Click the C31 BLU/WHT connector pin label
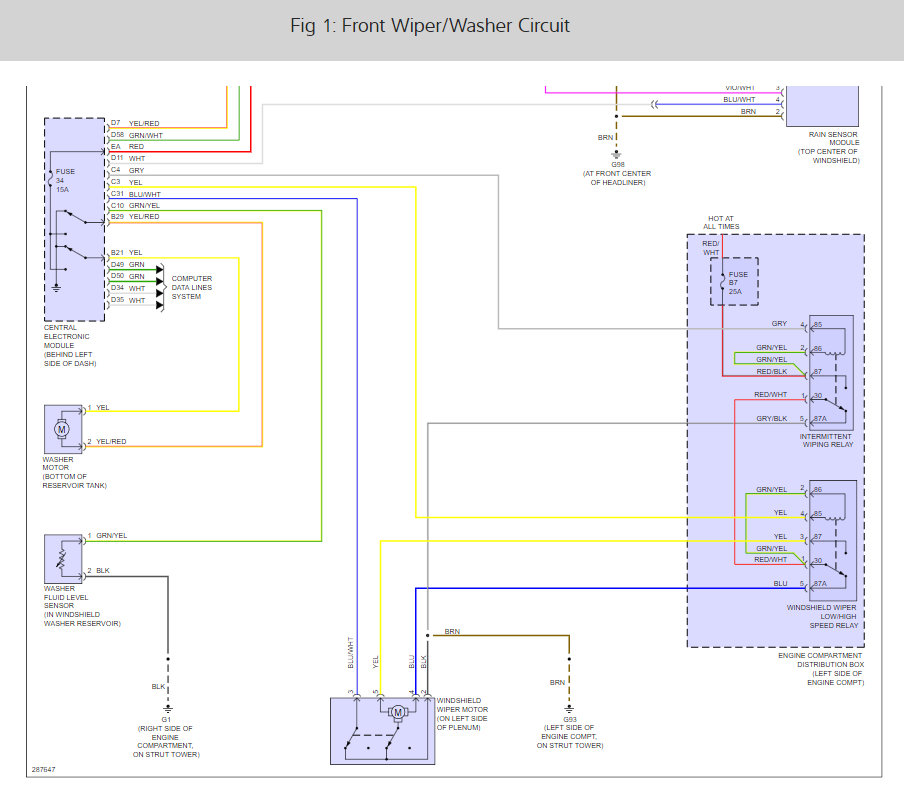The height and width of the screenshot is (807, 904). coord(135,194)
